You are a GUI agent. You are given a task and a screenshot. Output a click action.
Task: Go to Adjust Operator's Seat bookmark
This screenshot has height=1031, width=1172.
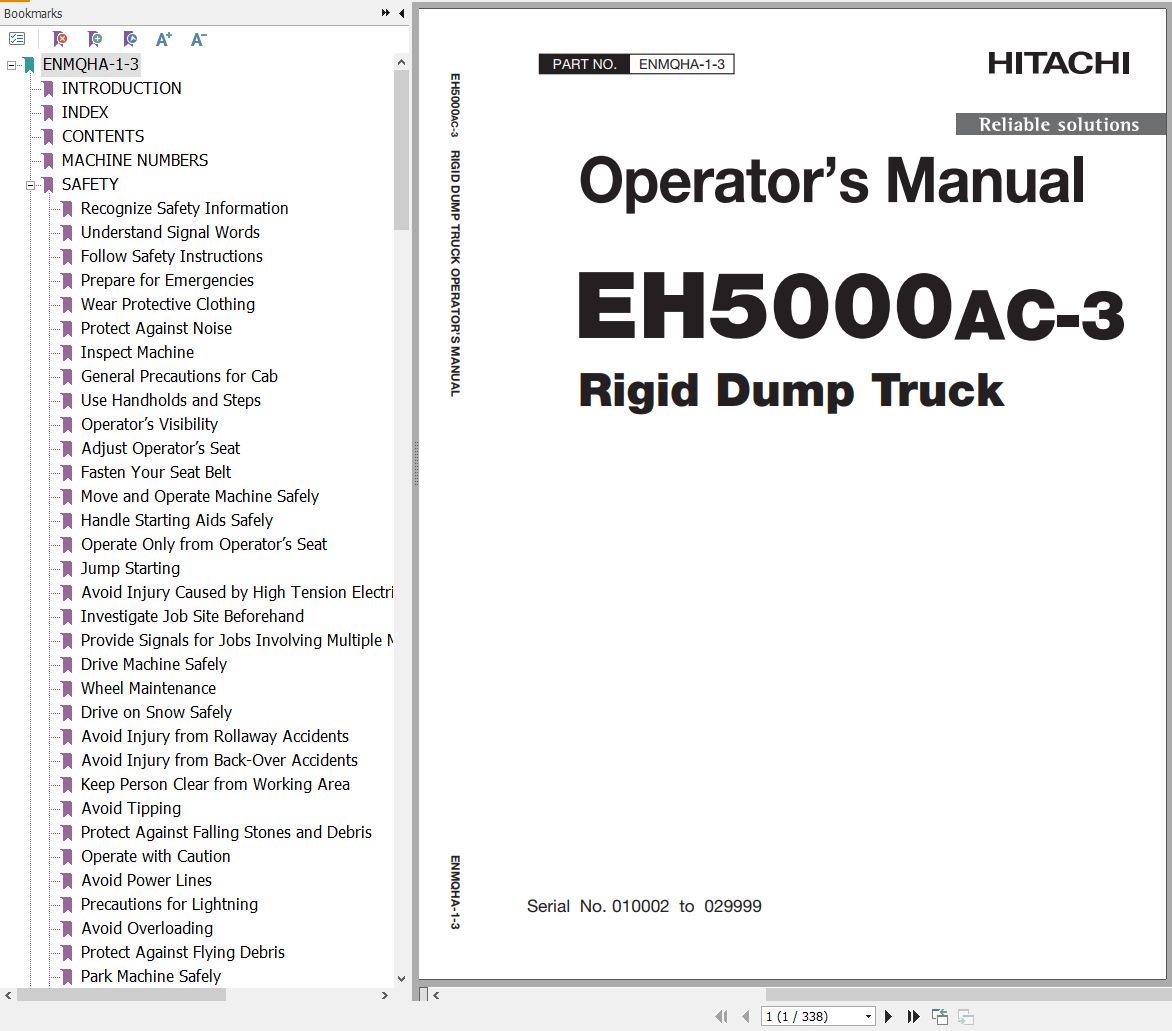pyautogui.click(x=160, y=448)
